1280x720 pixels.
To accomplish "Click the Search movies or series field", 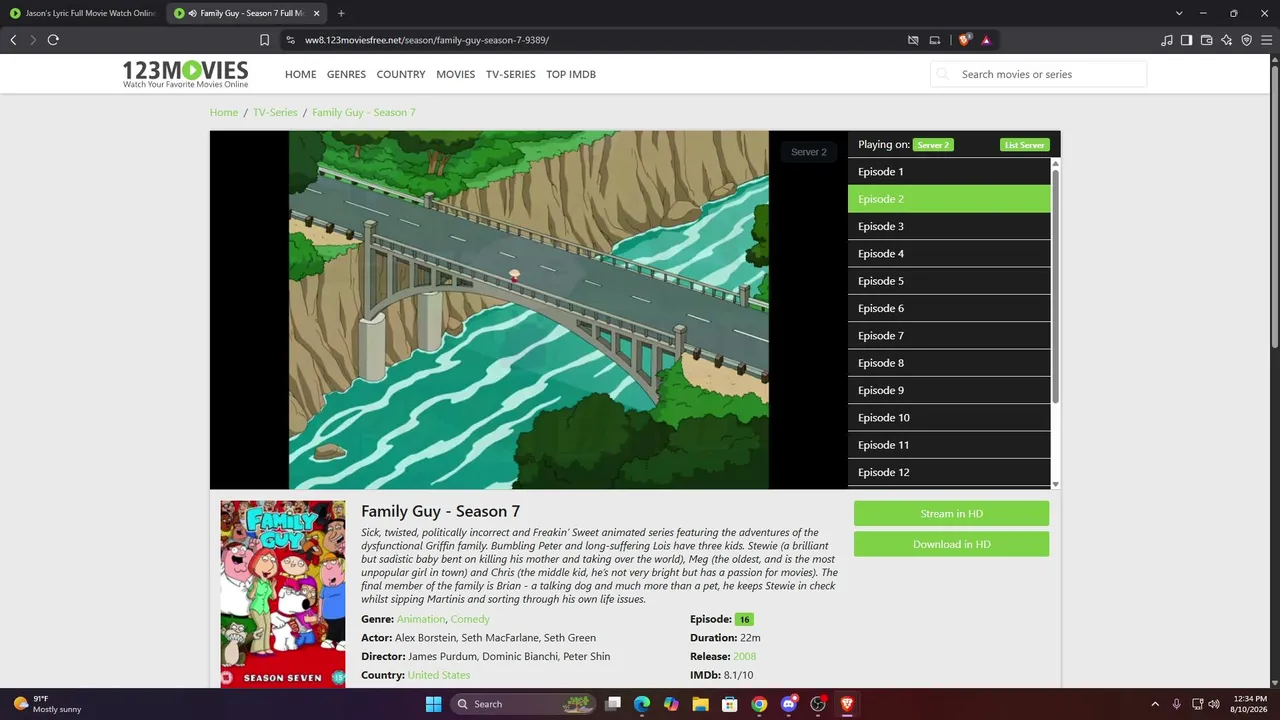I will pyautogui.click(x=1038, y=74).
